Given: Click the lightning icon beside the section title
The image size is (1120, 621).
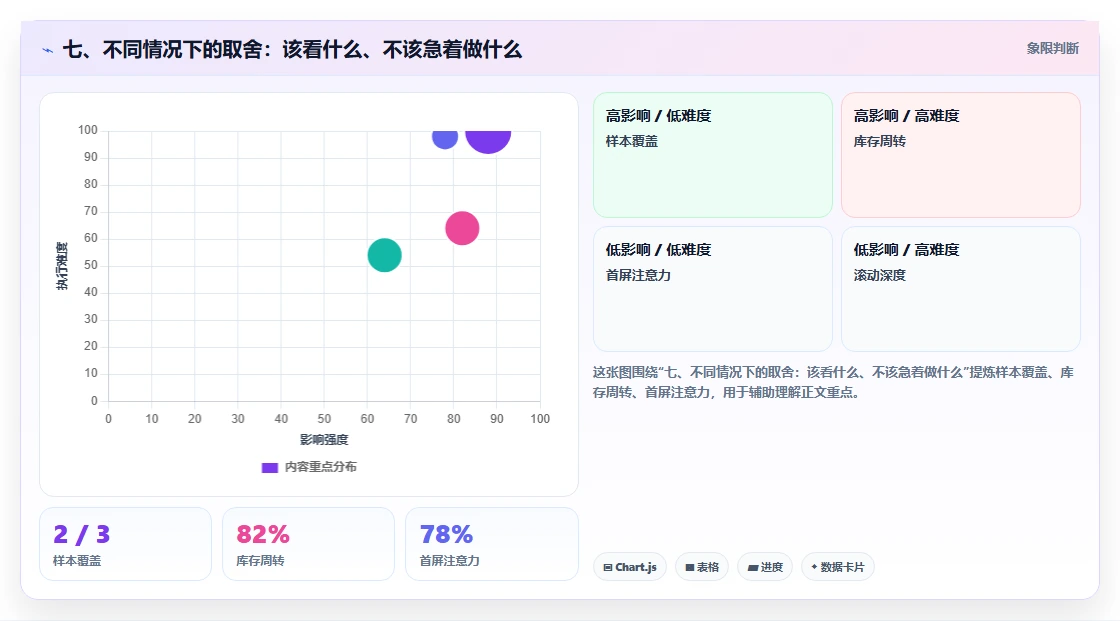Looking at the screenshot, I should [x=48, y=50].
